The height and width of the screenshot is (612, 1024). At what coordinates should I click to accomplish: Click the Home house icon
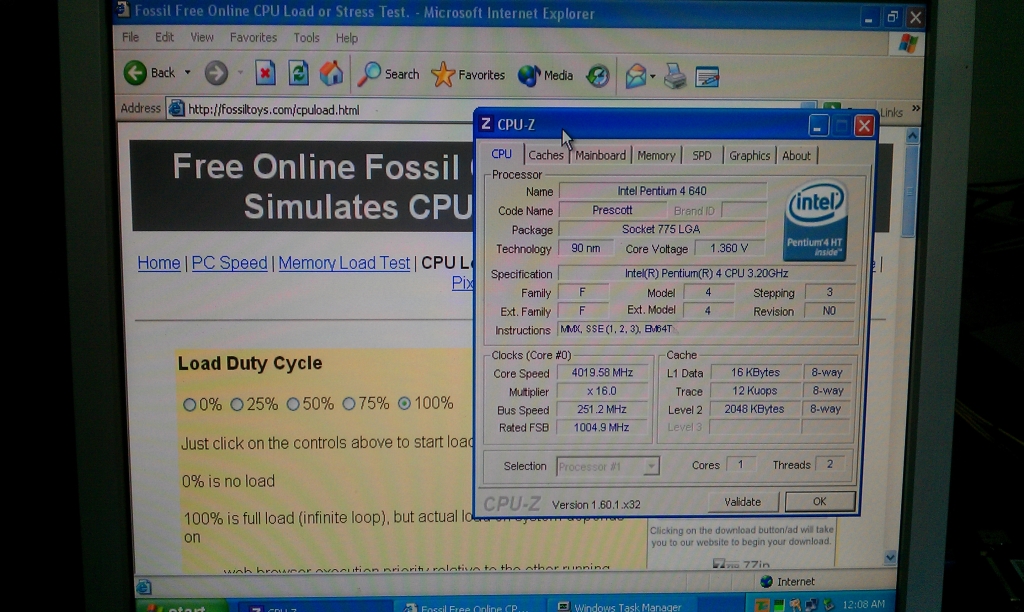pyautogui.click(x=331, y=73)
